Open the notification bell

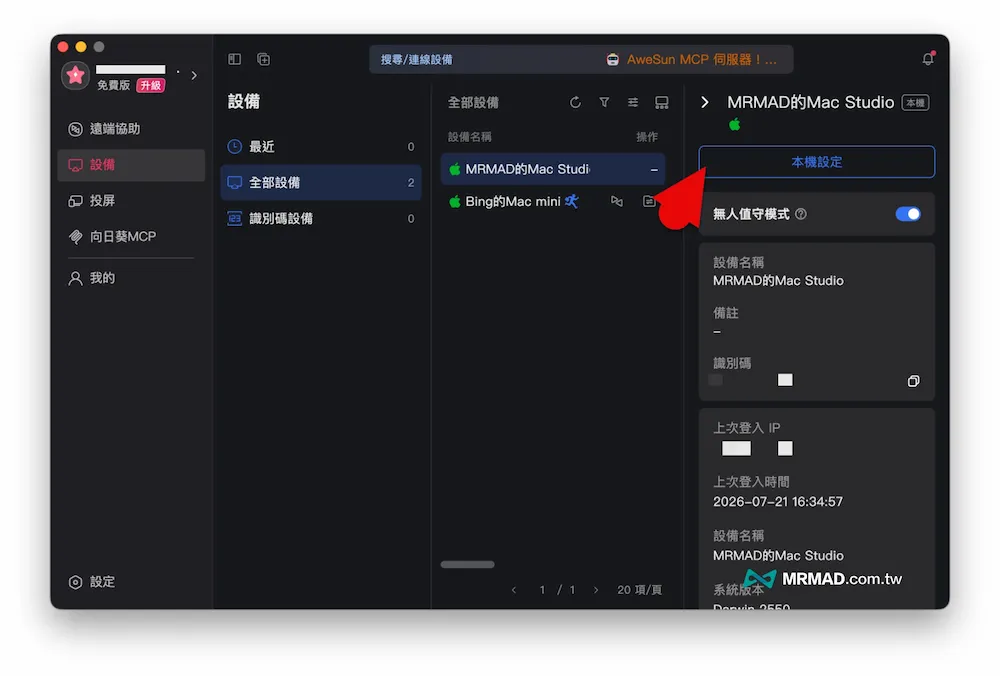[x=928, y=59]
